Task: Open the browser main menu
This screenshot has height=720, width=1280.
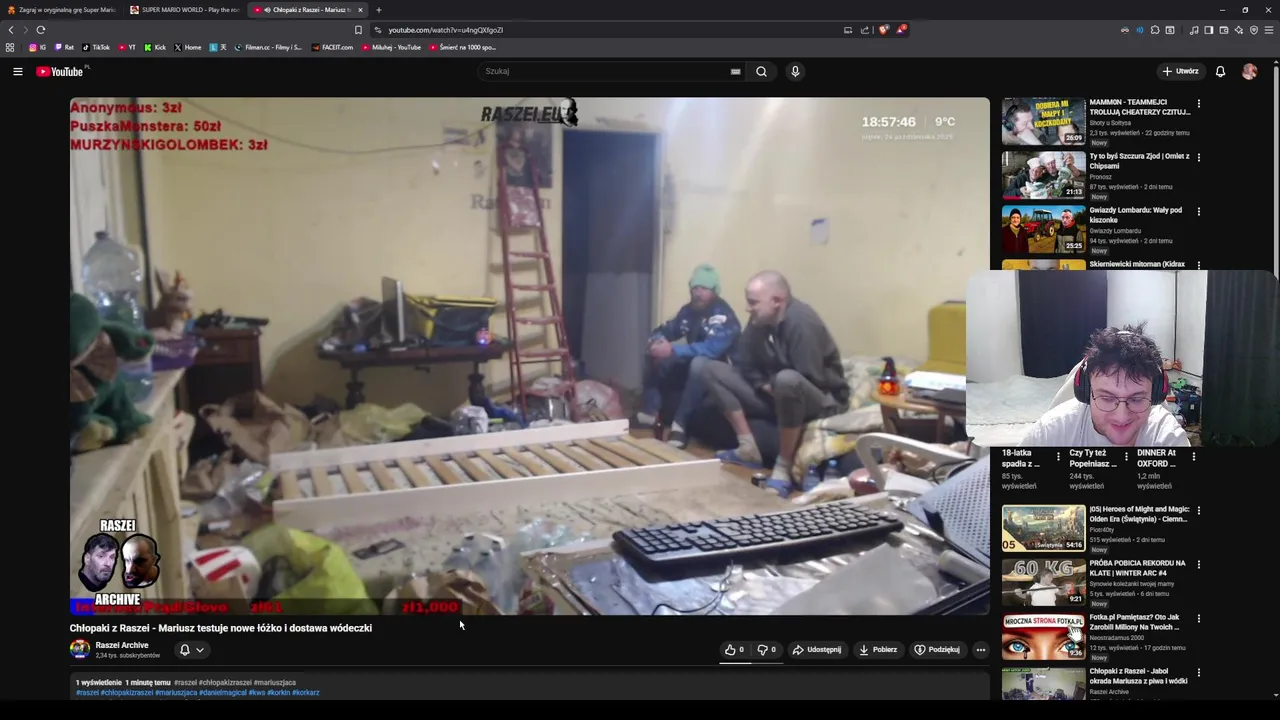Action: click(1269, 30)
